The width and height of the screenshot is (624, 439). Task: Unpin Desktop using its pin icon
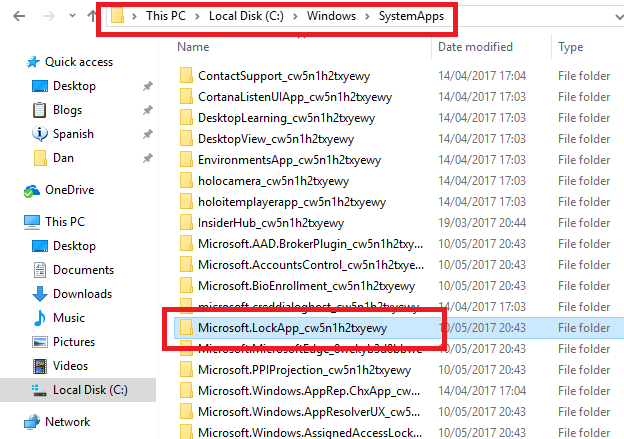148,86
